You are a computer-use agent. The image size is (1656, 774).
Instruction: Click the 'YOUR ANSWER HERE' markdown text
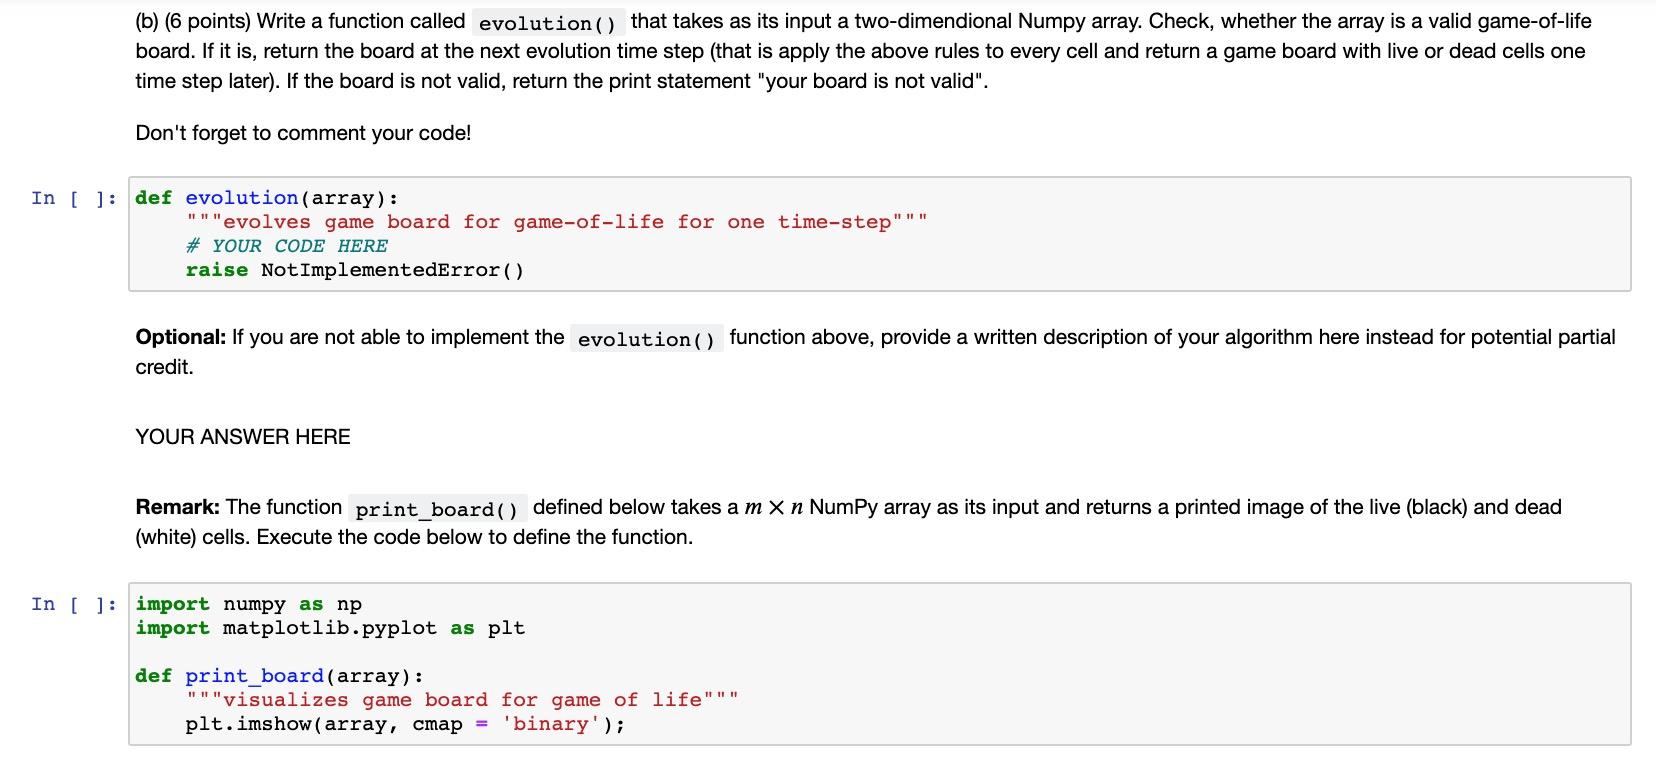[x=243, y=437]
